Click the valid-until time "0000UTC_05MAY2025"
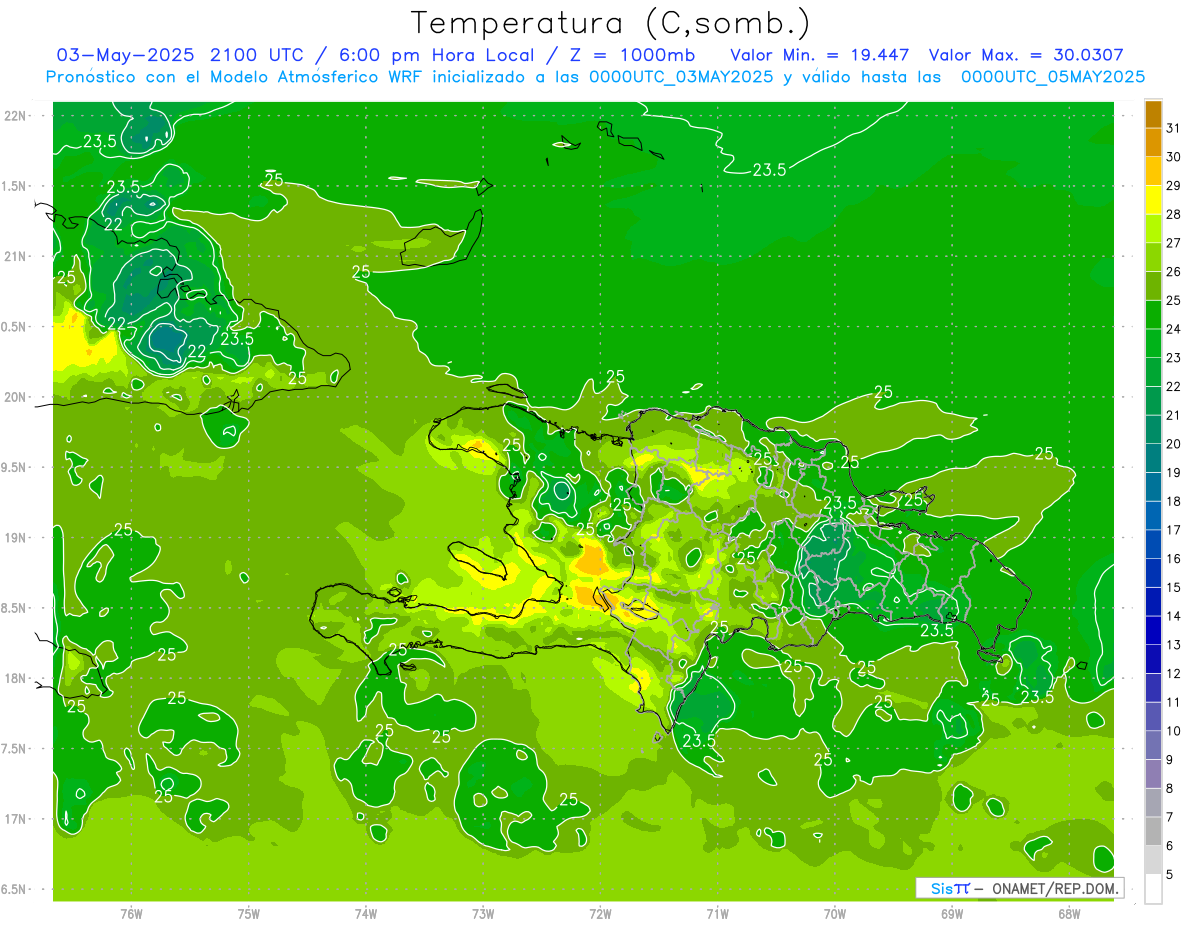Image resolution: width=1200 pixels, height=927 pixels. point(1053,77)
